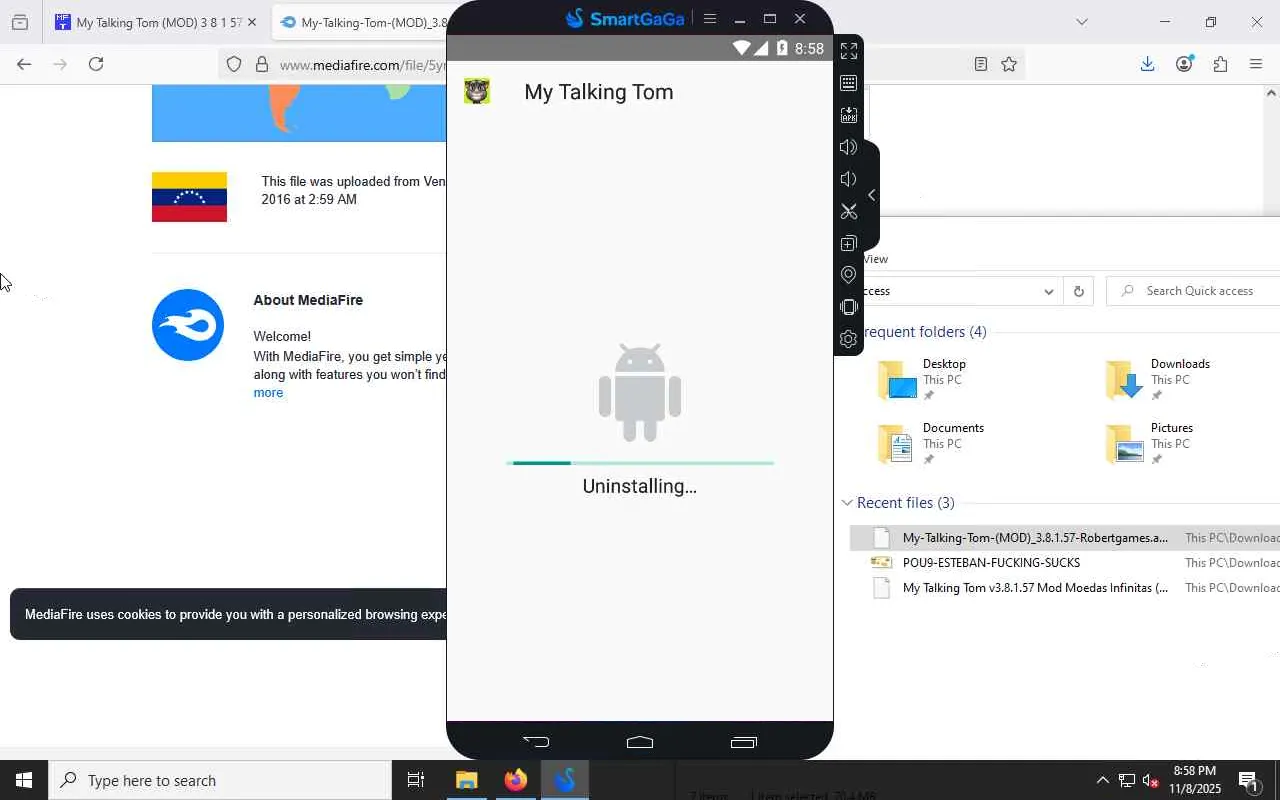
Task: Click the muted speaker icon in system tray
Action: (1150, 780)
